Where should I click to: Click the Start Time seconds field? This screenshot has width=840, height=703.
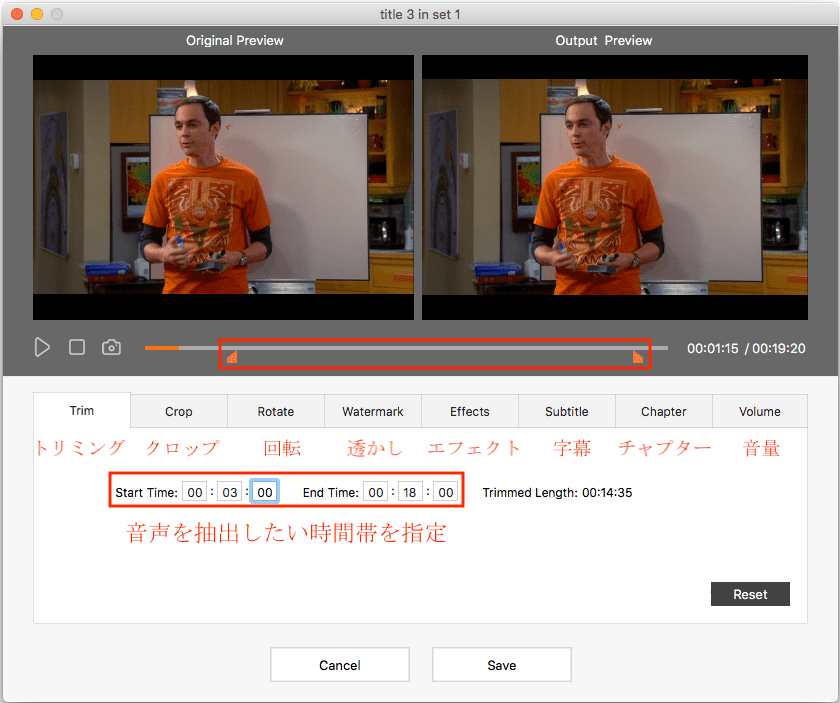coord(265,492)
